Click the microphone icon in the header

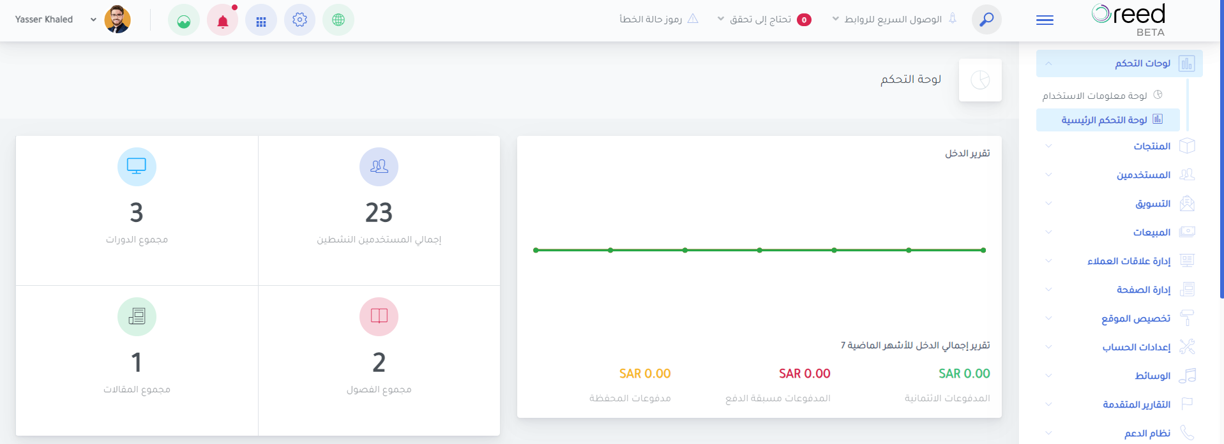tap(953, 19)
